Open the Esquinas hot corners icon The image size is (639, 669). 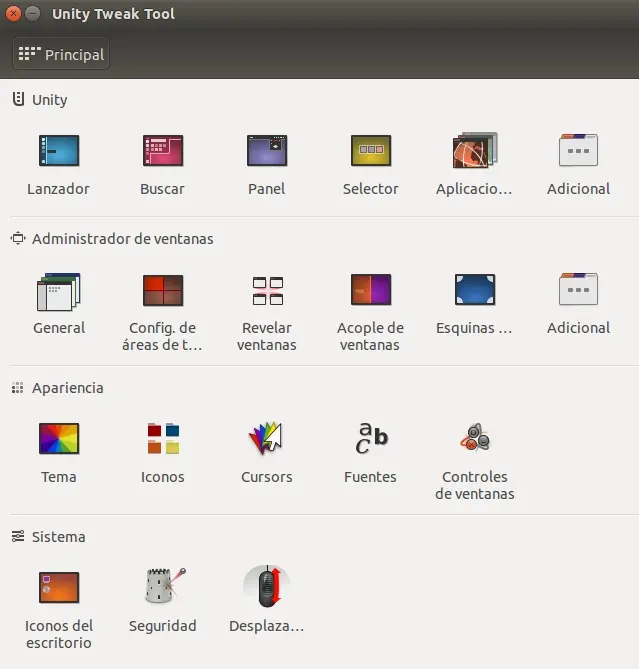(x=475, y=290)
